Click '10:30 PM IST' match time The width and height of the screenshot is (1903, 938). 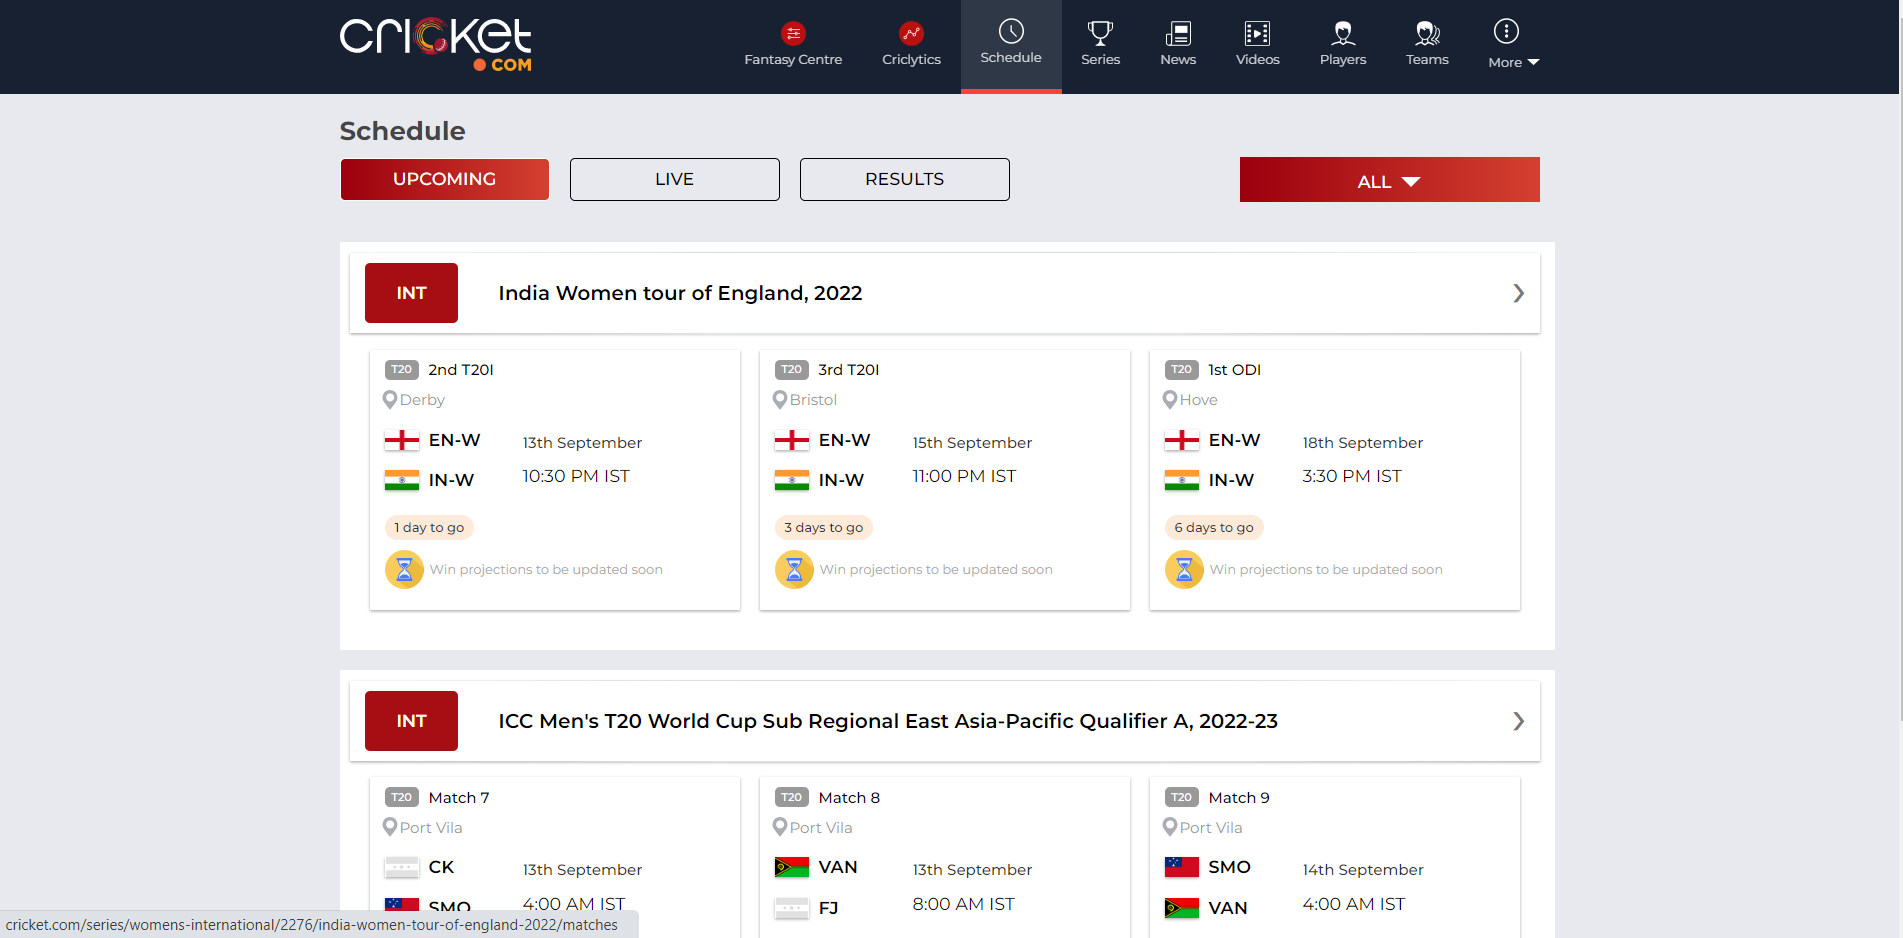[576, 477]
